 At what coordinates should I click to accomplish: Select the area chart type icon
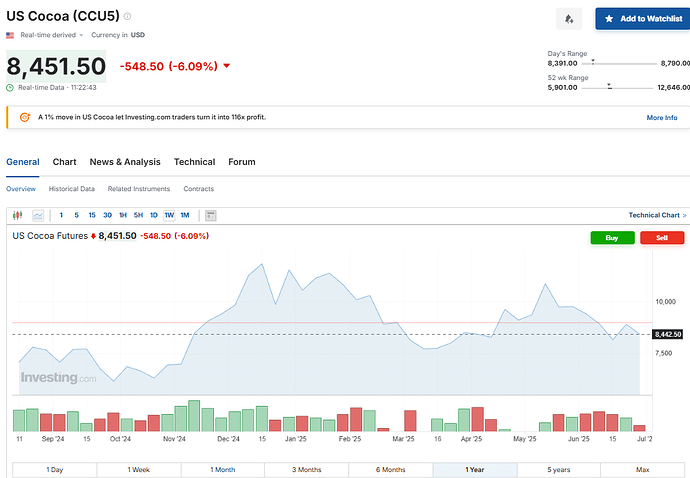pos(38,215)
